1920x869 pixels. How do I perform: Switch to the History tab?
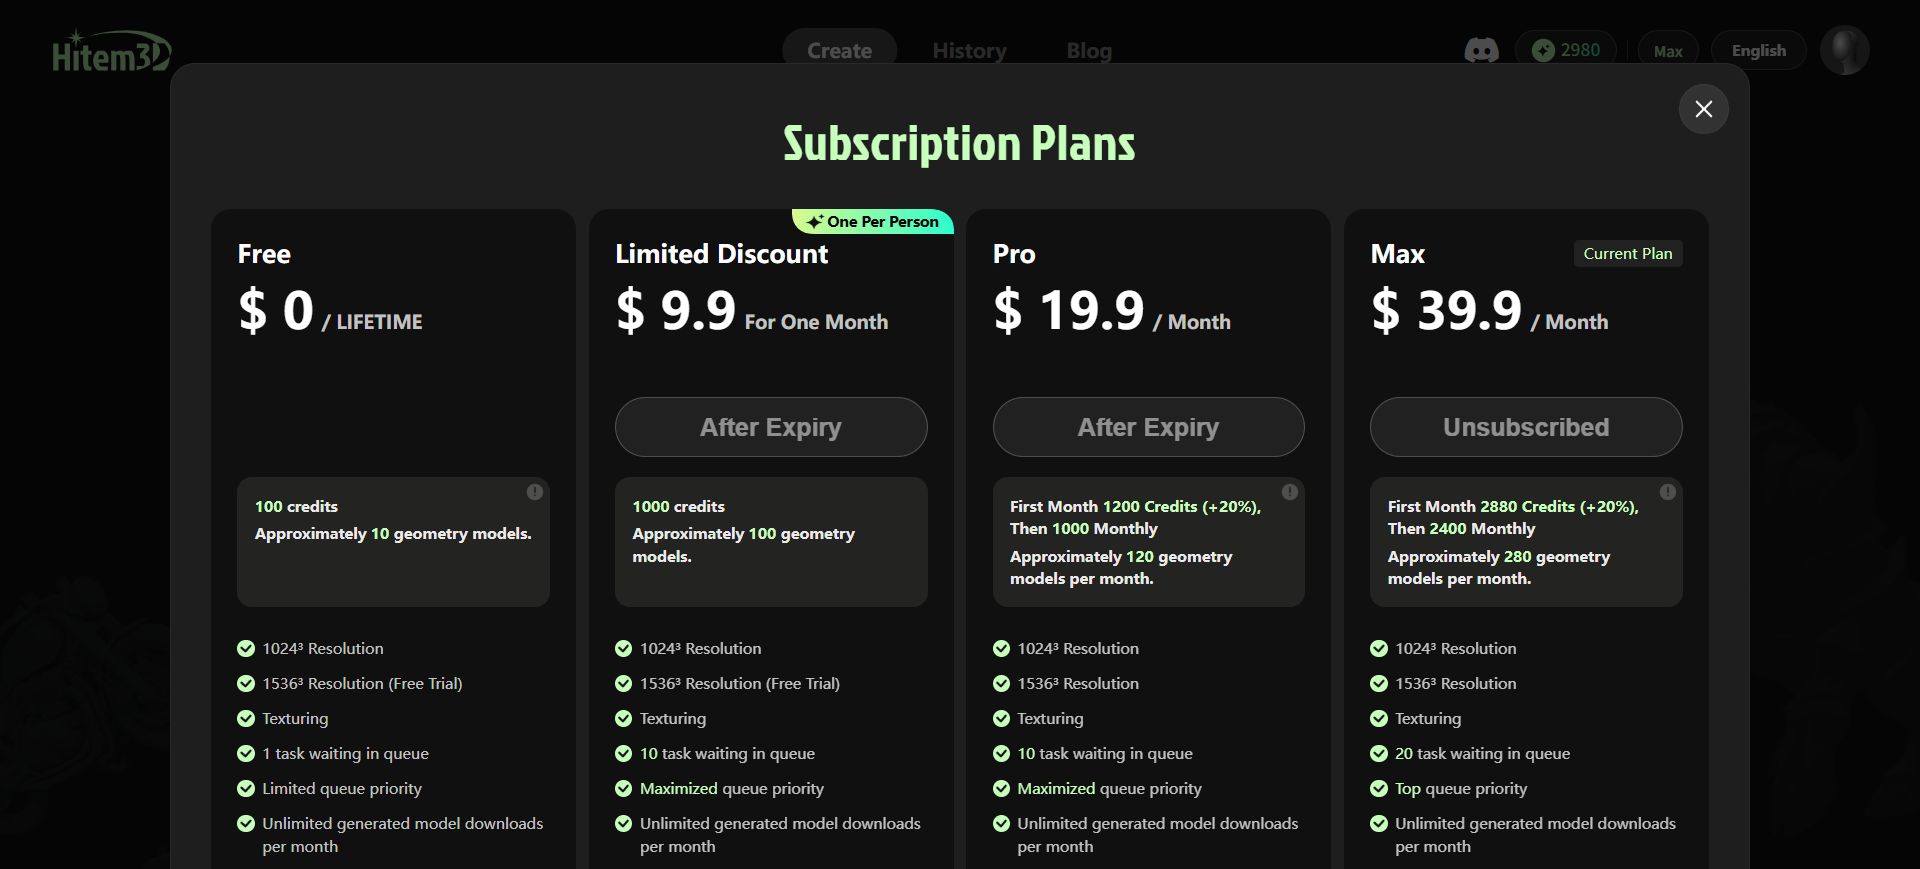[969, 50]
